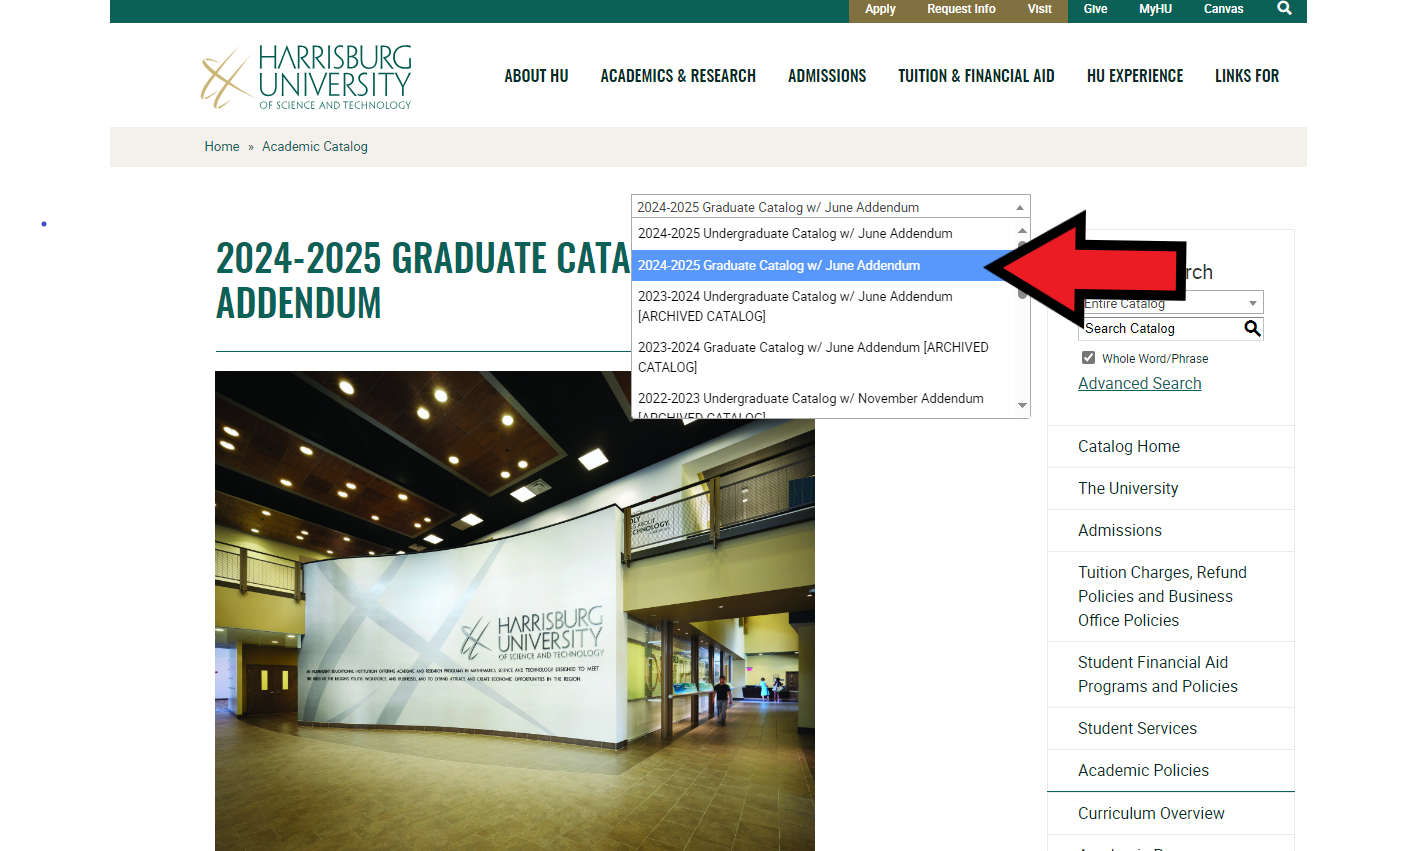Choose 2024-2025 Graduate Catalog highlighted option
This screenshot has height=851, width=1416.
824,265
